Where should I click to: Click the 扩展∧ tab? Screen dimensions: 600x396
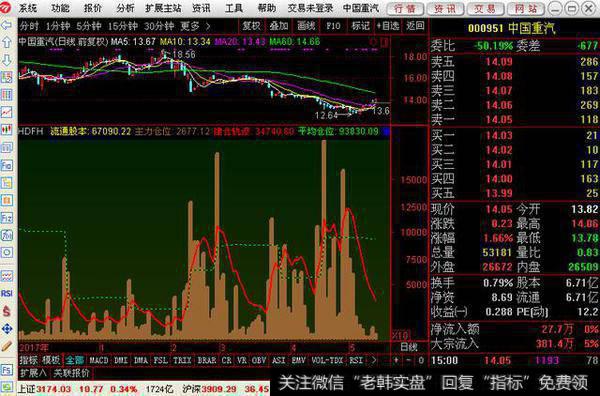(33, 372)
